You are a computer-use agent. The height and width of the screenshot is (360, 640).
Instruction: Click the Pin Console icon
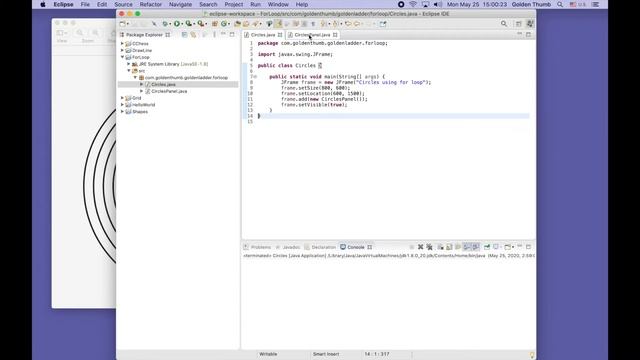pyautogui.click(x=487, y=247)
